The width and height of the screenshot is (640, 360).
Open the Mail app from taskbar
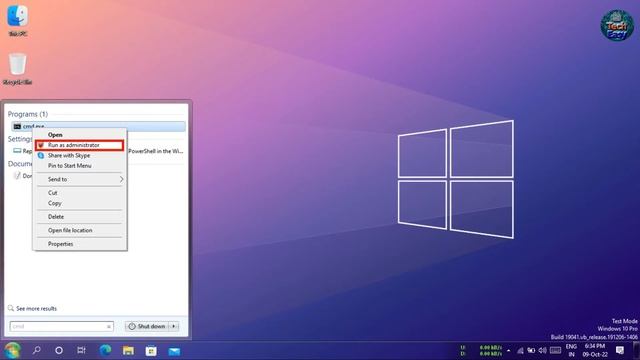(174, 351)
